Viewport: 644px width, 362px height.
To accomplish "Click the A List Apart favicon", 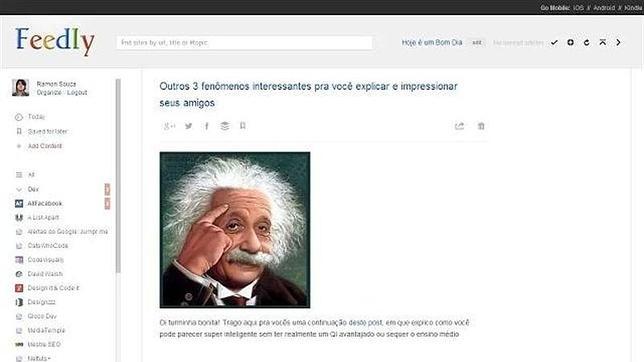I will click(19, 217).
